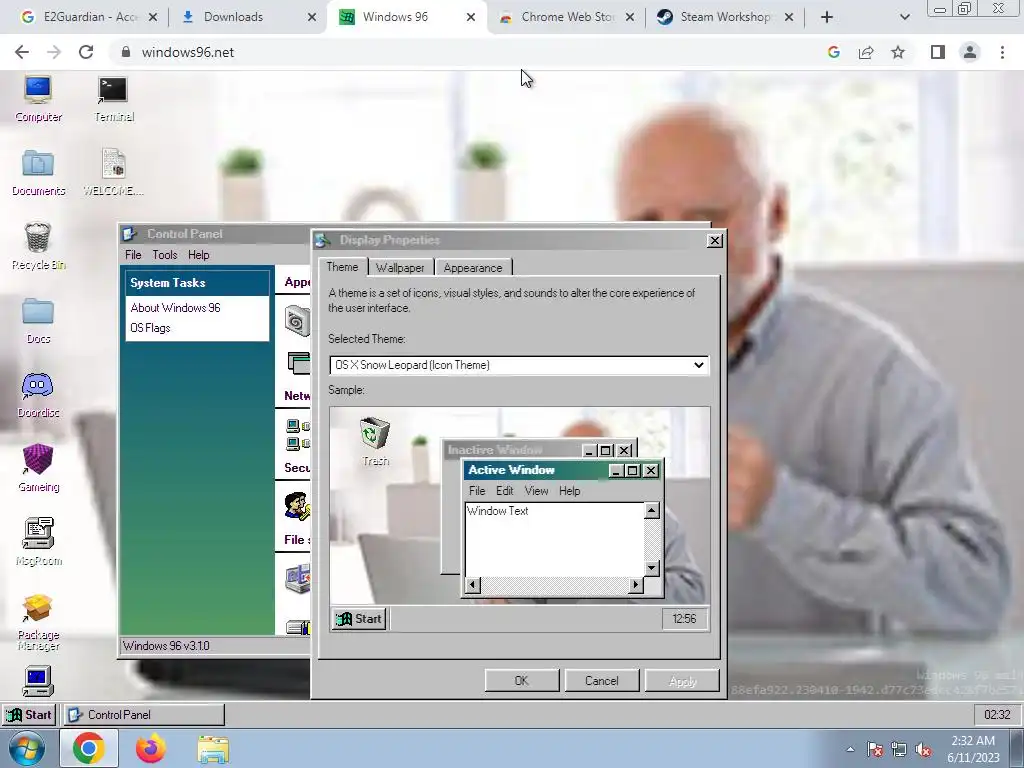The width and height of the screenshot is (1024, 768).
Task: Click OS Flags link
Action: (x=150, y=328)
